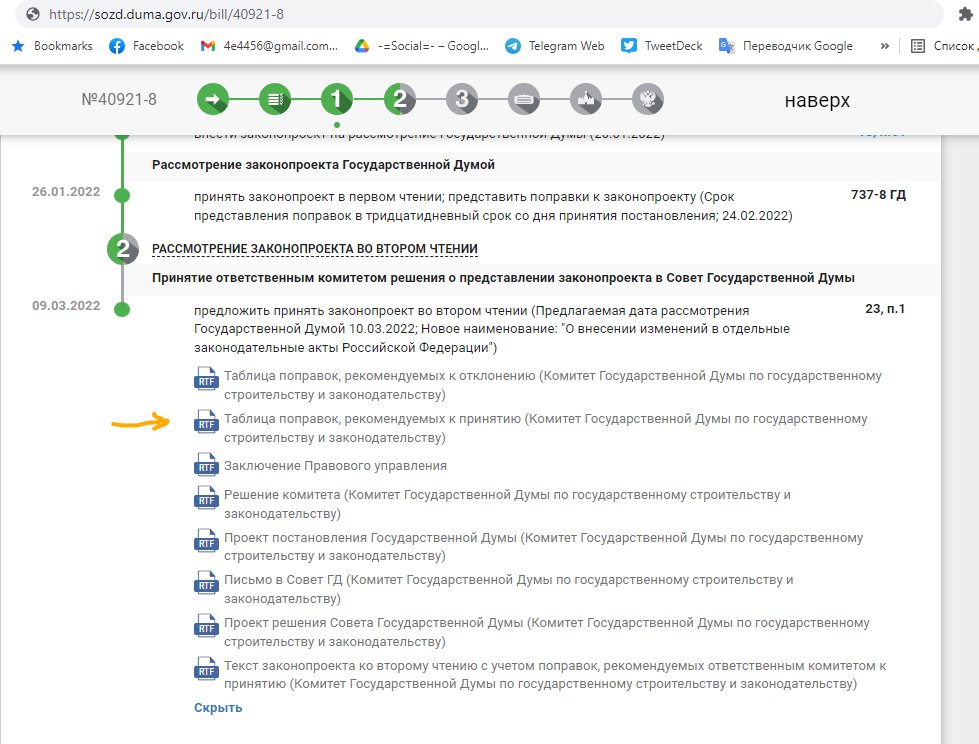
Task: Open the browser extensions puzzle icon
Action: (x=966, y=14)
